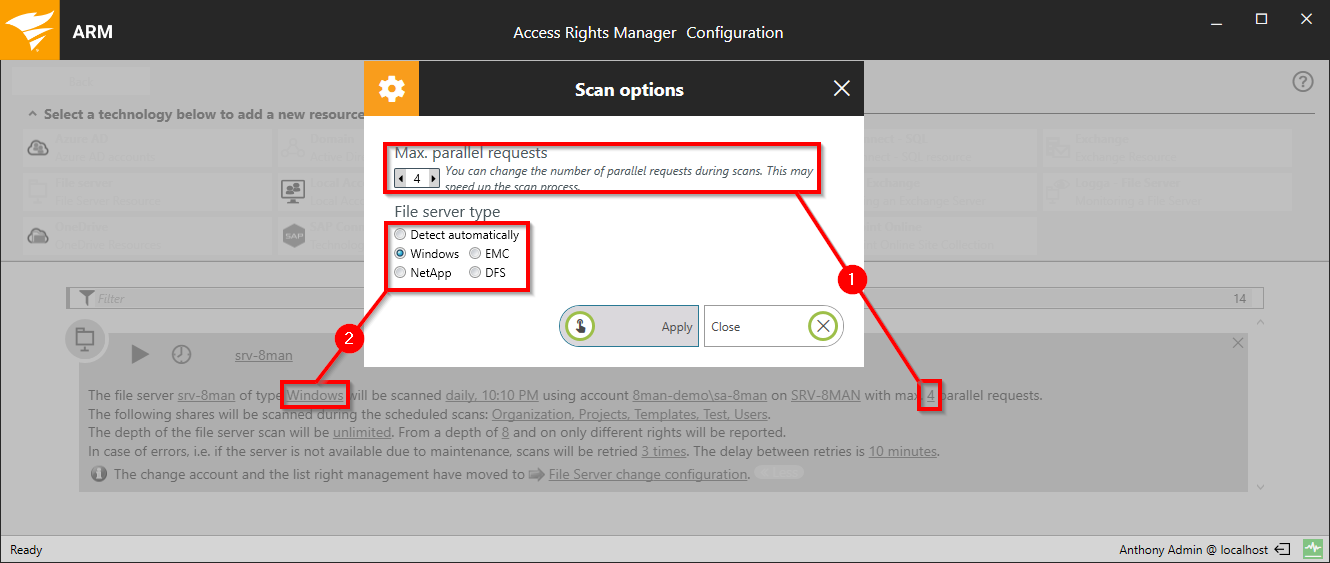Select the Windows file server type
The height and width of the screenshot is (563, 1330).
coord(400,254)
